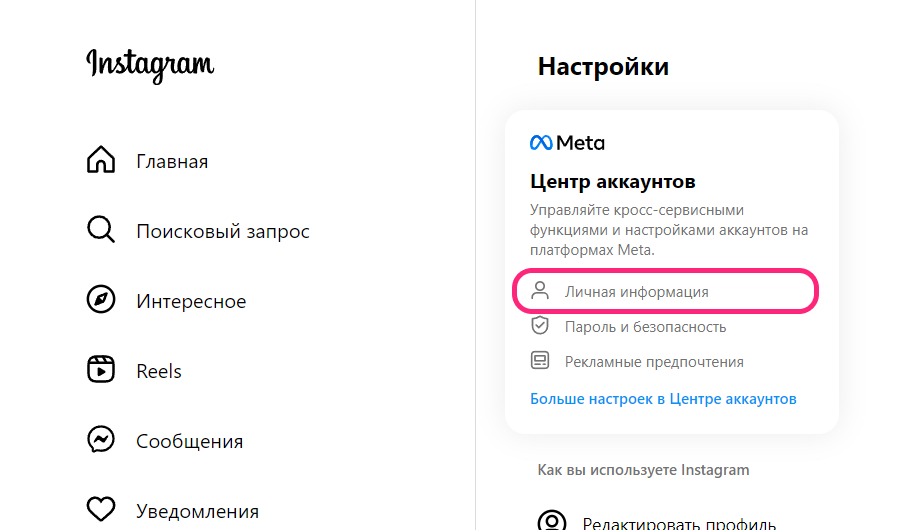This screenshot has height=530, width=920.
Task: Click the person icon for Личная информация
Action: (x=540, y=291)
